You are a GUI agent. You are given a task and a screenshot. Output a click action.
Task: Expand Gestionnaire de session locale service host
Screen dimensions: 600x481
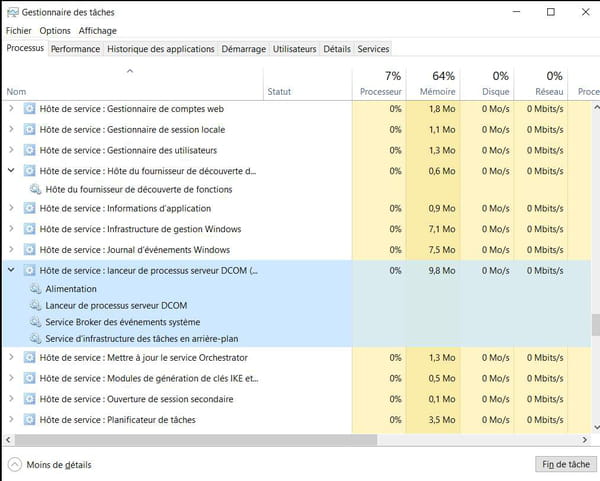point(11,129)
